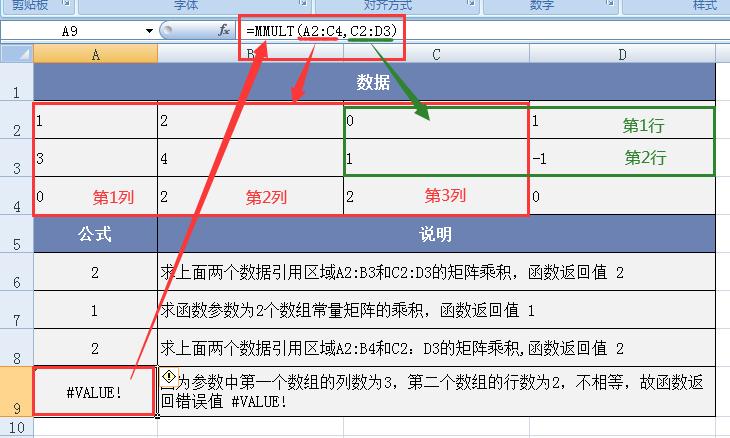
Task: Click cell D2 labeled 第1行
Action: [x=622, y=121]
